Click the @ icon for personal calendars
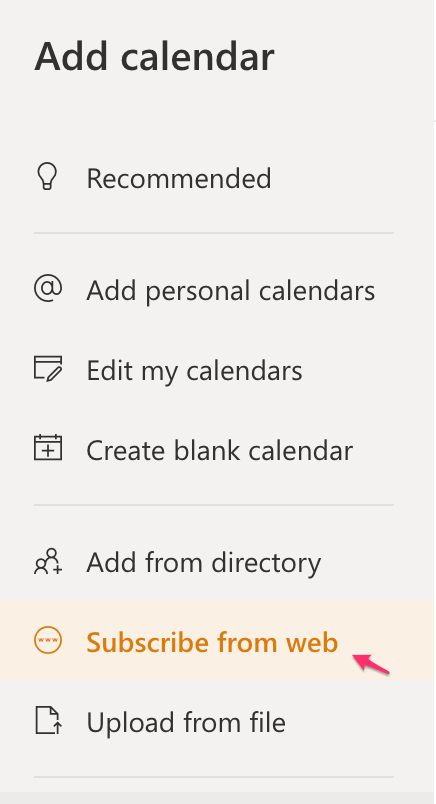The height and width of the screenshot is (804, 436). point(48,288)
